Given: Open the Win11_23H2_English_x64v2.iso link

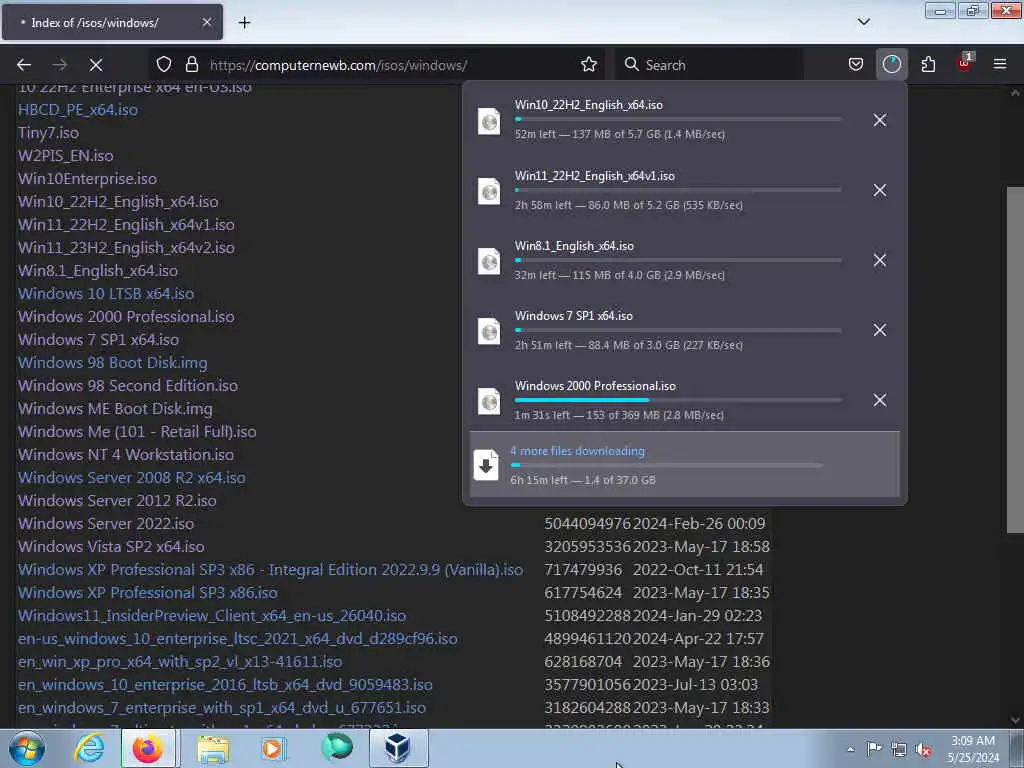Looking at the screenshot, I should tap(126, 248).
